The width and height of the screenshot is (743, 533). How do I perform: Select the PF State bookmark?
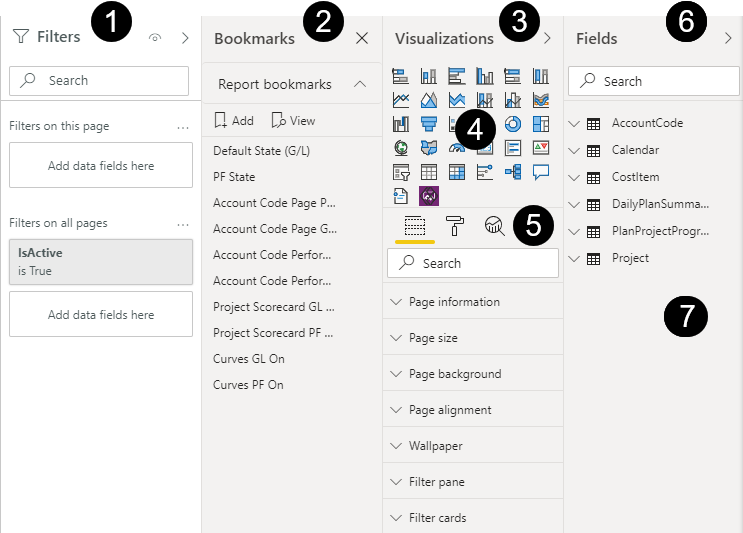click(x=234, y=177)
